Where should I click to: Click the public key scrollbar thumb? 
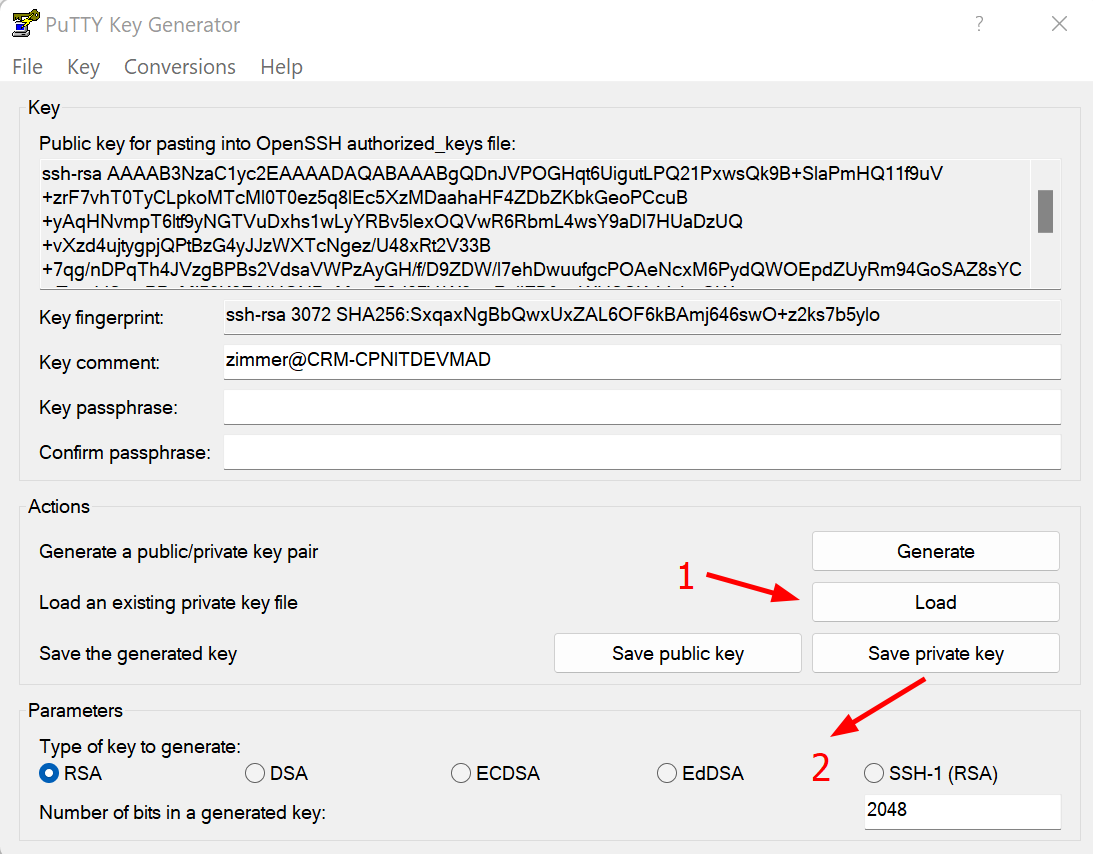point(1045,211)
